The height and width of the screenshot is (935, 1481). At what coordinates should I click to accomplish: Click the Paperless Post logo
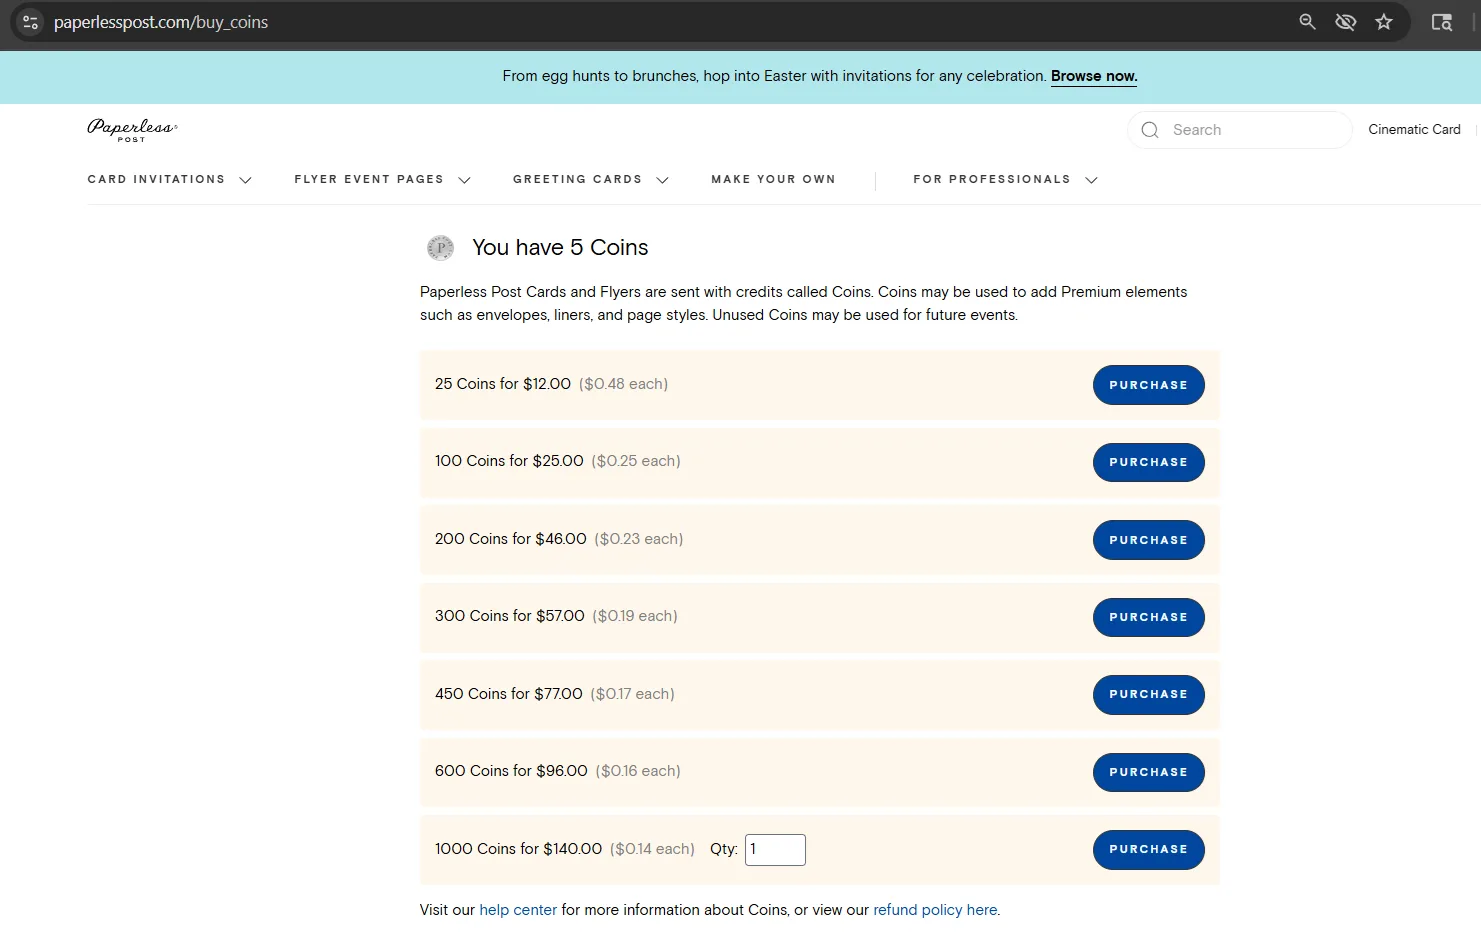pyautogui.click(x=132, y=130)
